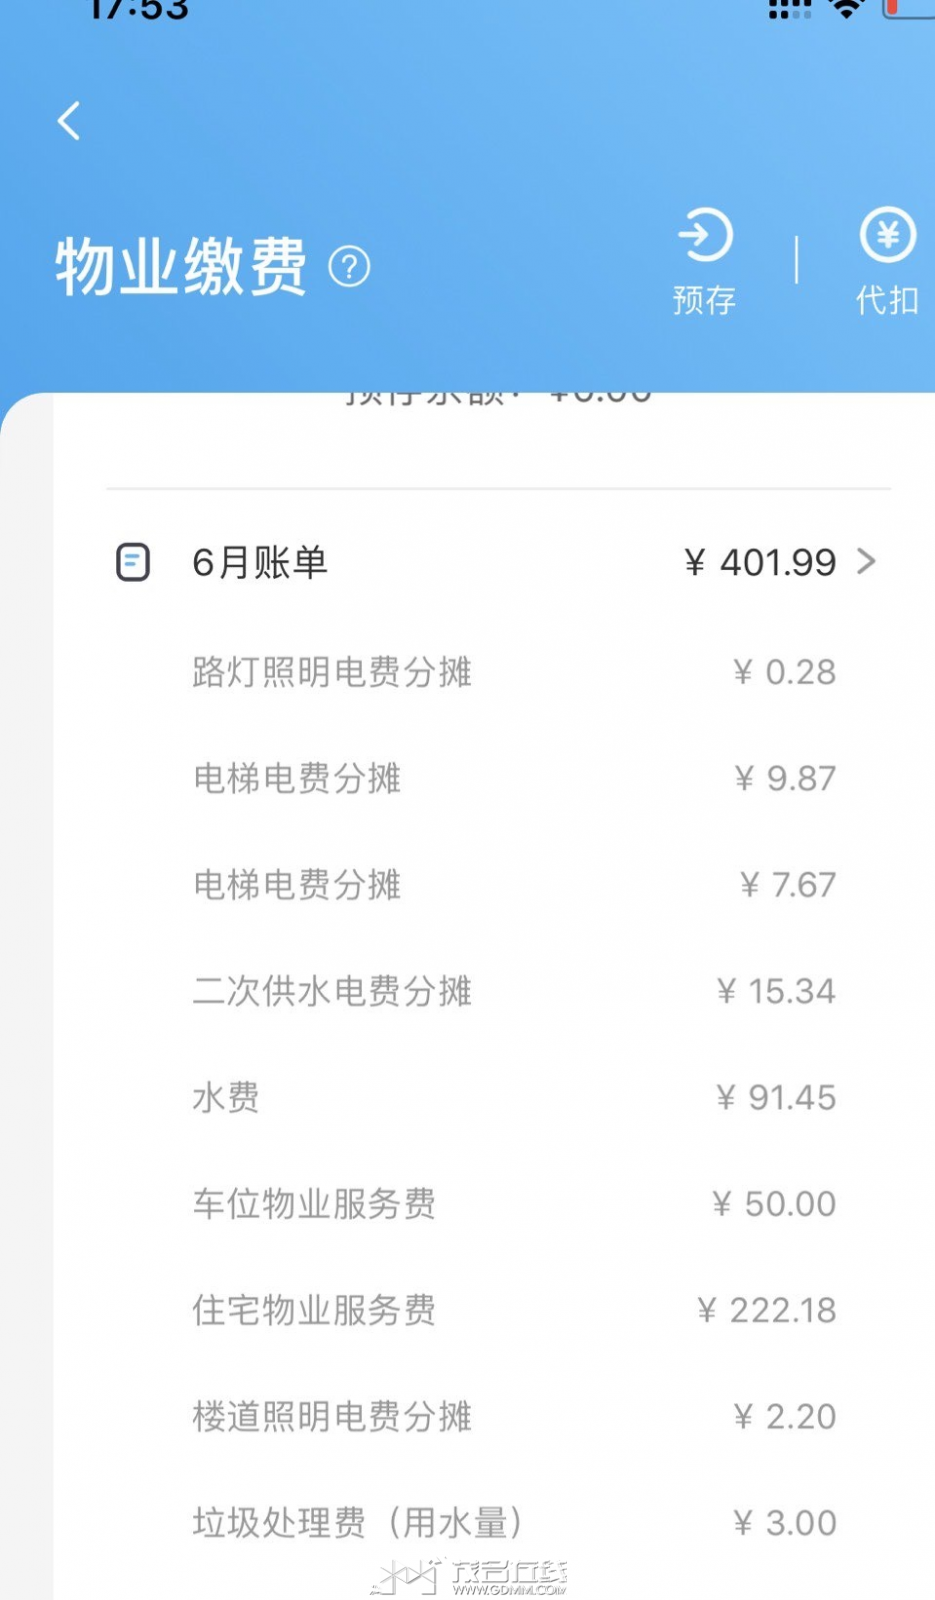Image resolution: width=935 pixels, height=1600 pixels.
Task: Tap the 楼道照明电费分摊 row
Action: pyautogui.click(x=332, y=1416)
